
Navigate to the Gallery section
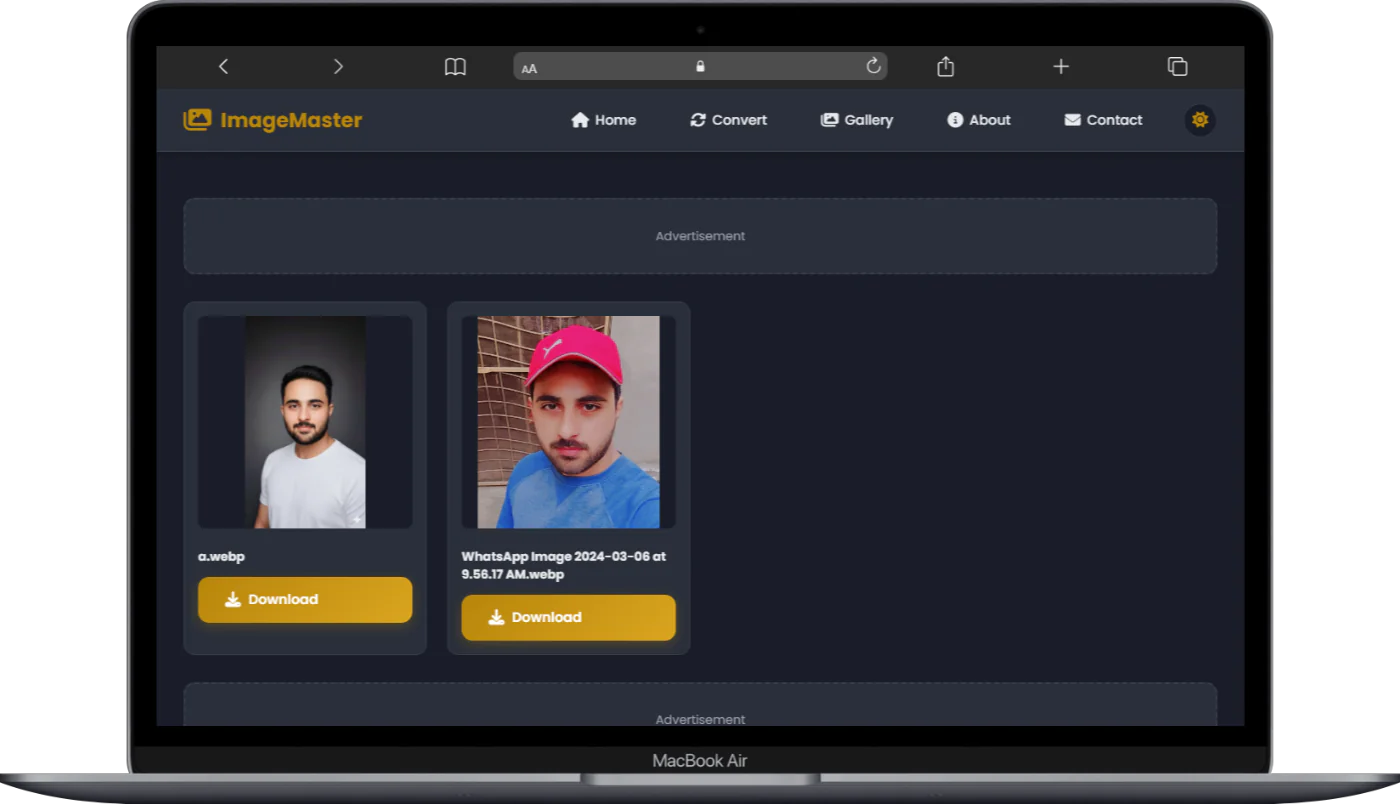[856, 120]
